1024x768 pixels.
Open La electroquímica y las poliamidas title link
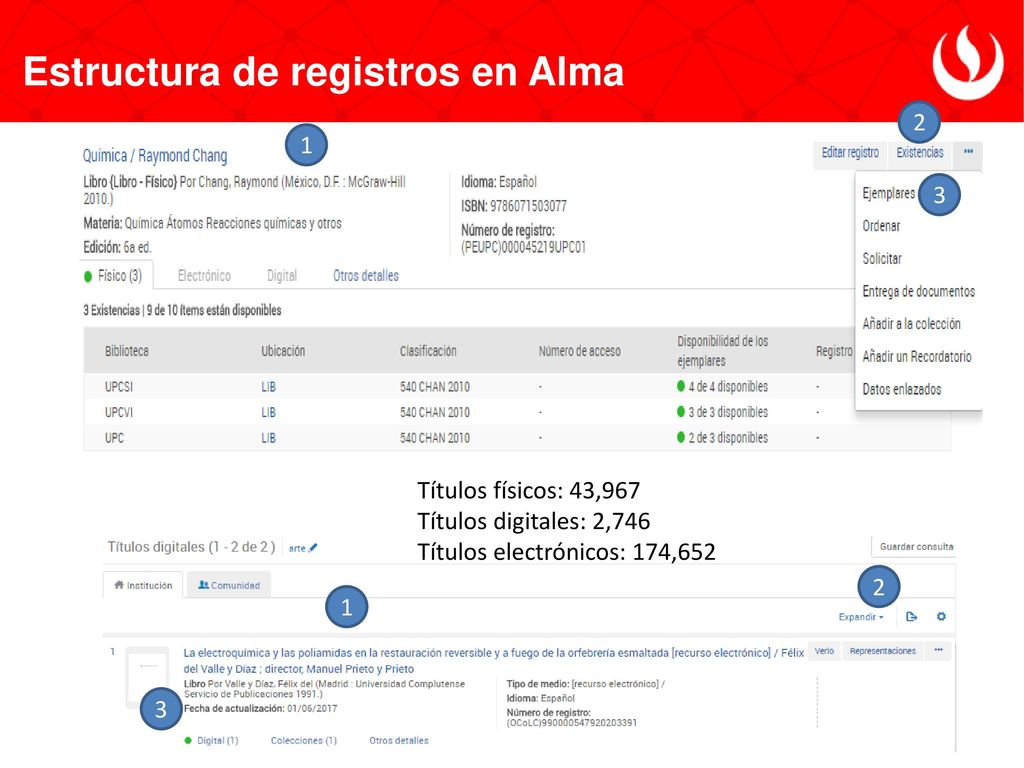(493, 660)
